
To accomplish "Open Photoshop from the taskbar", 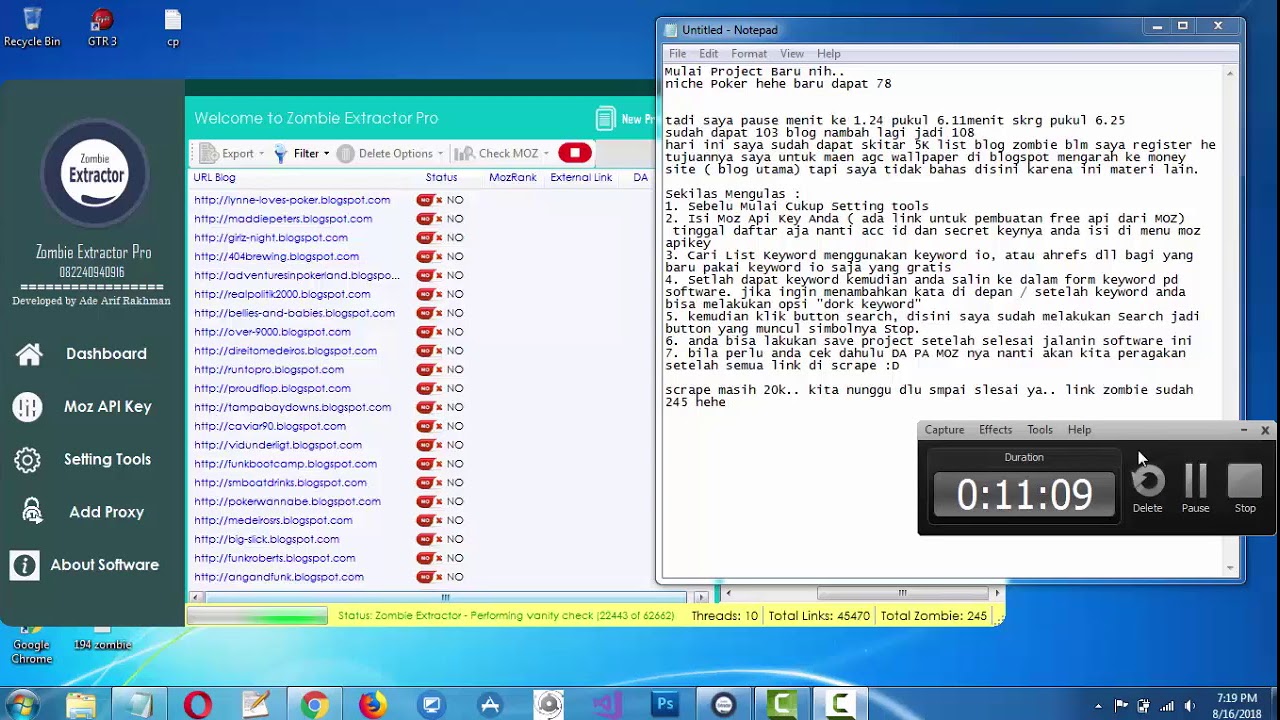I will coord(665,705).
